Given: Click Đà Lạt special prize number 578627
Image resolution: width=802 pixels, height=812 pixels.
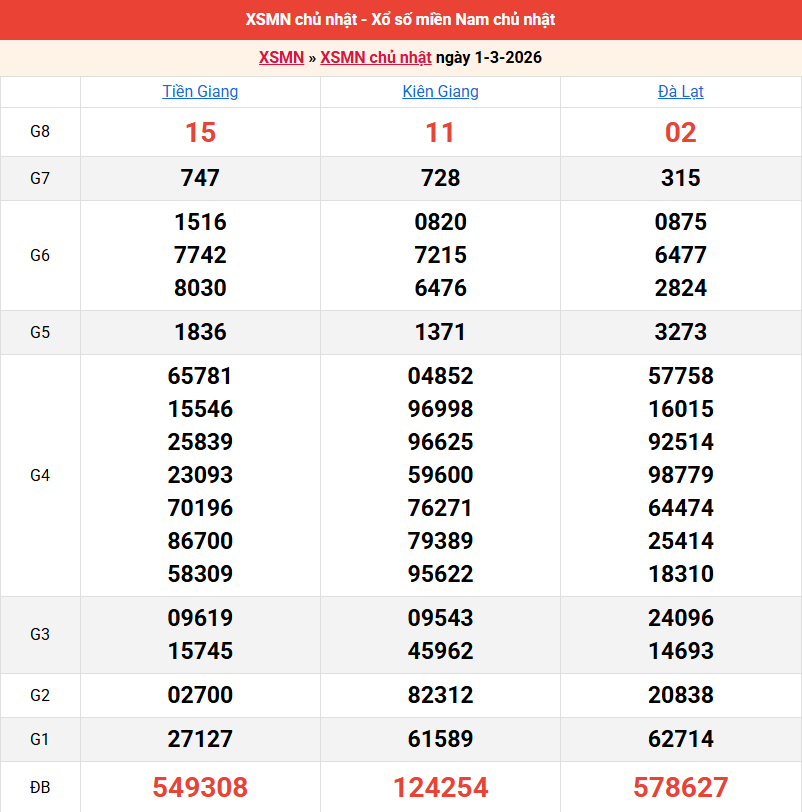Looking at the screenshot, I should pos(680,787).
